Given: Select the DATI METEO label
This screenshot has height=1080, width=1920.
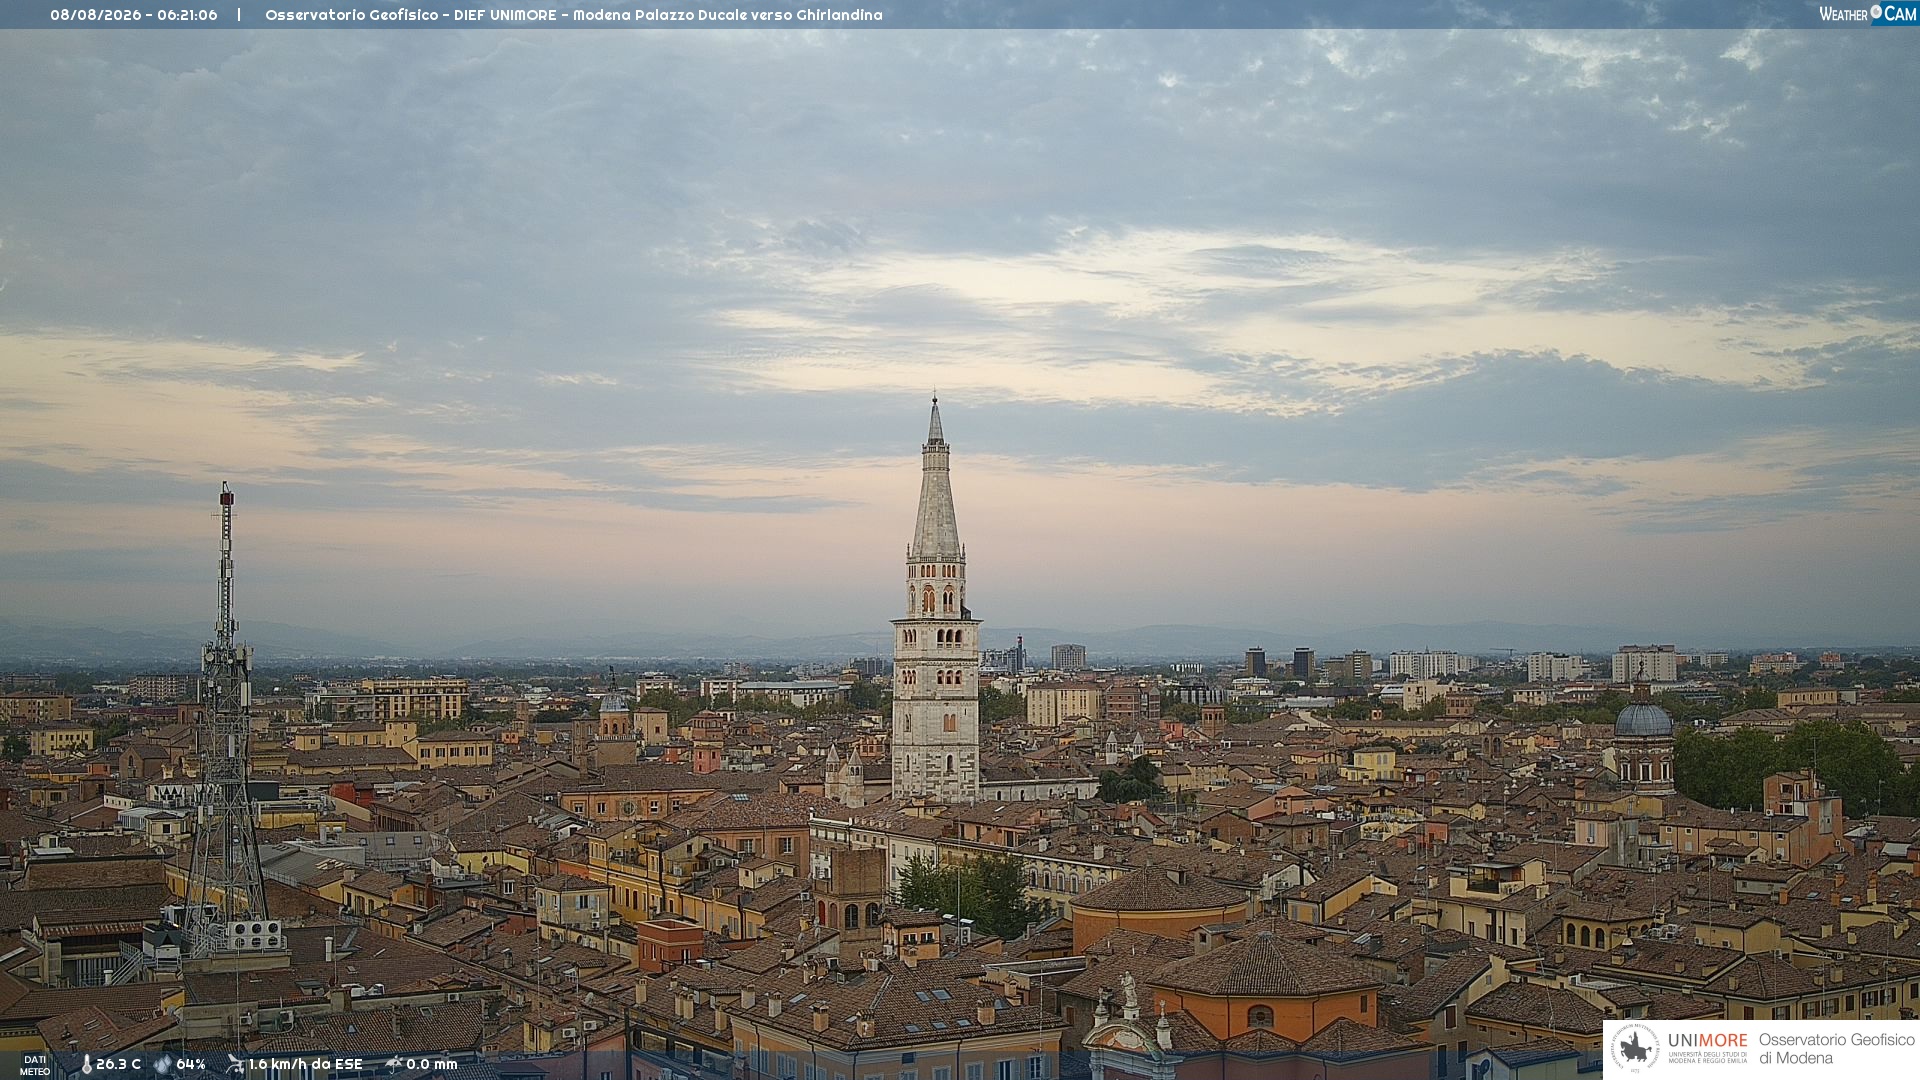Looking at the screenshot, I should (x=35, y=1066).
